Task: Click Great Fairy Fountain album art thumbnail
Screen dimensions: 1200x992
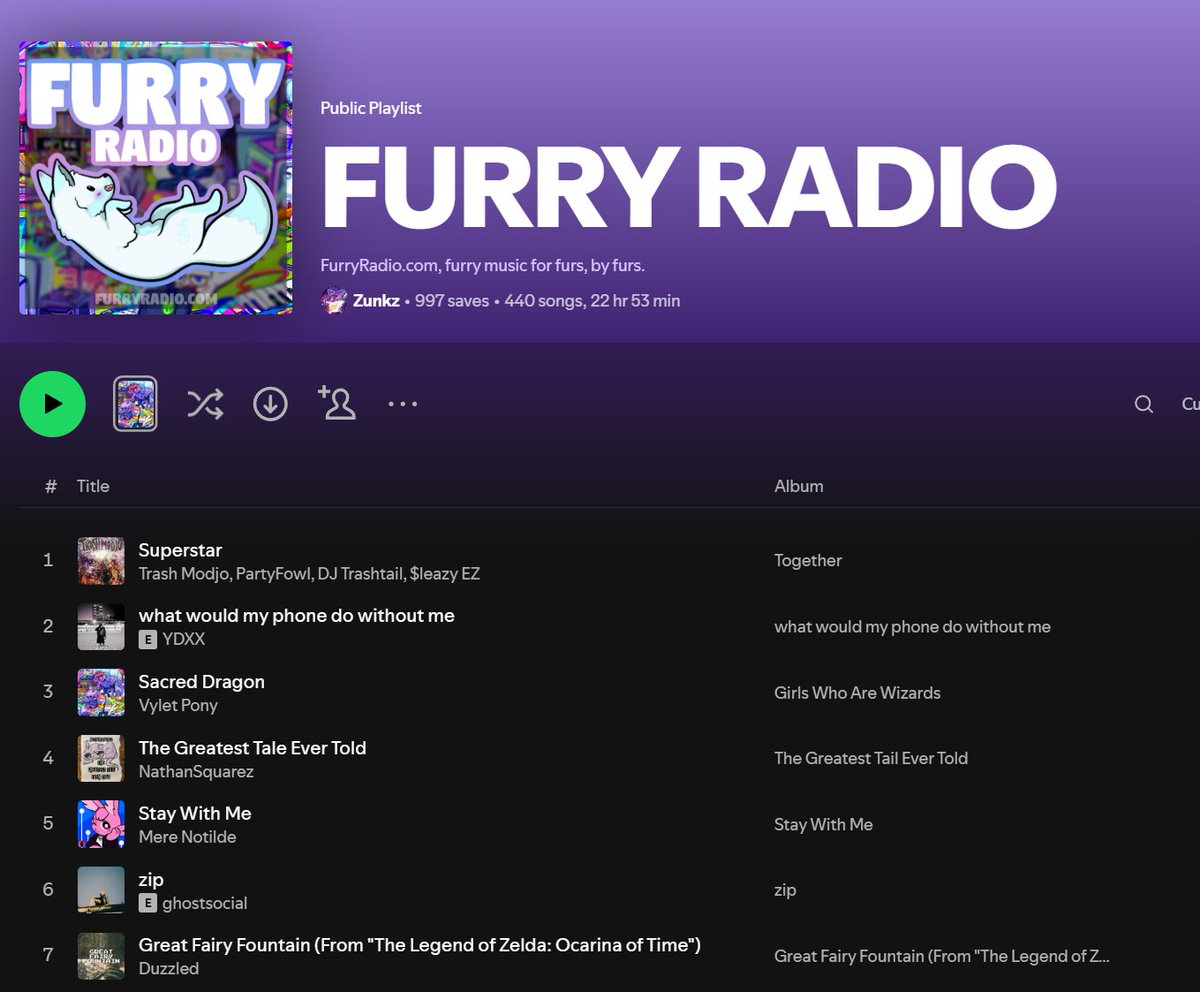Action: coord(101,956)
